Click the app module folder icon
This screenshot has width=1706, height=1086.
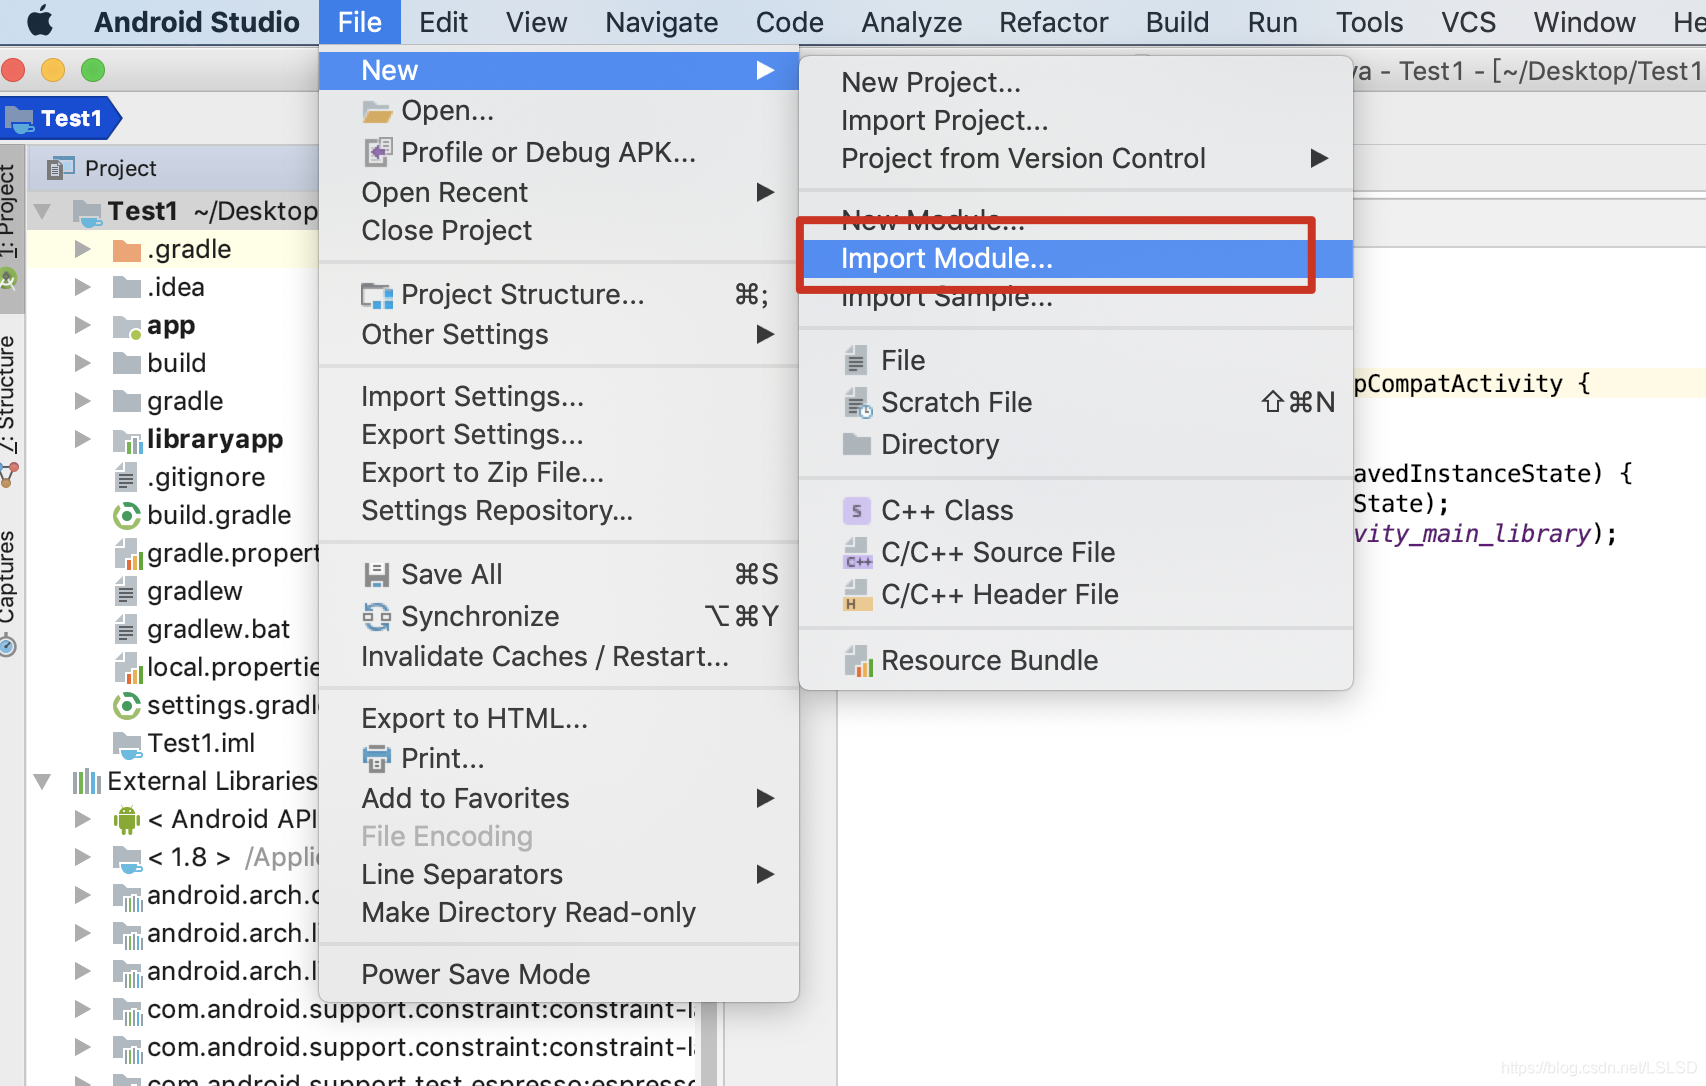coord(127,326)
